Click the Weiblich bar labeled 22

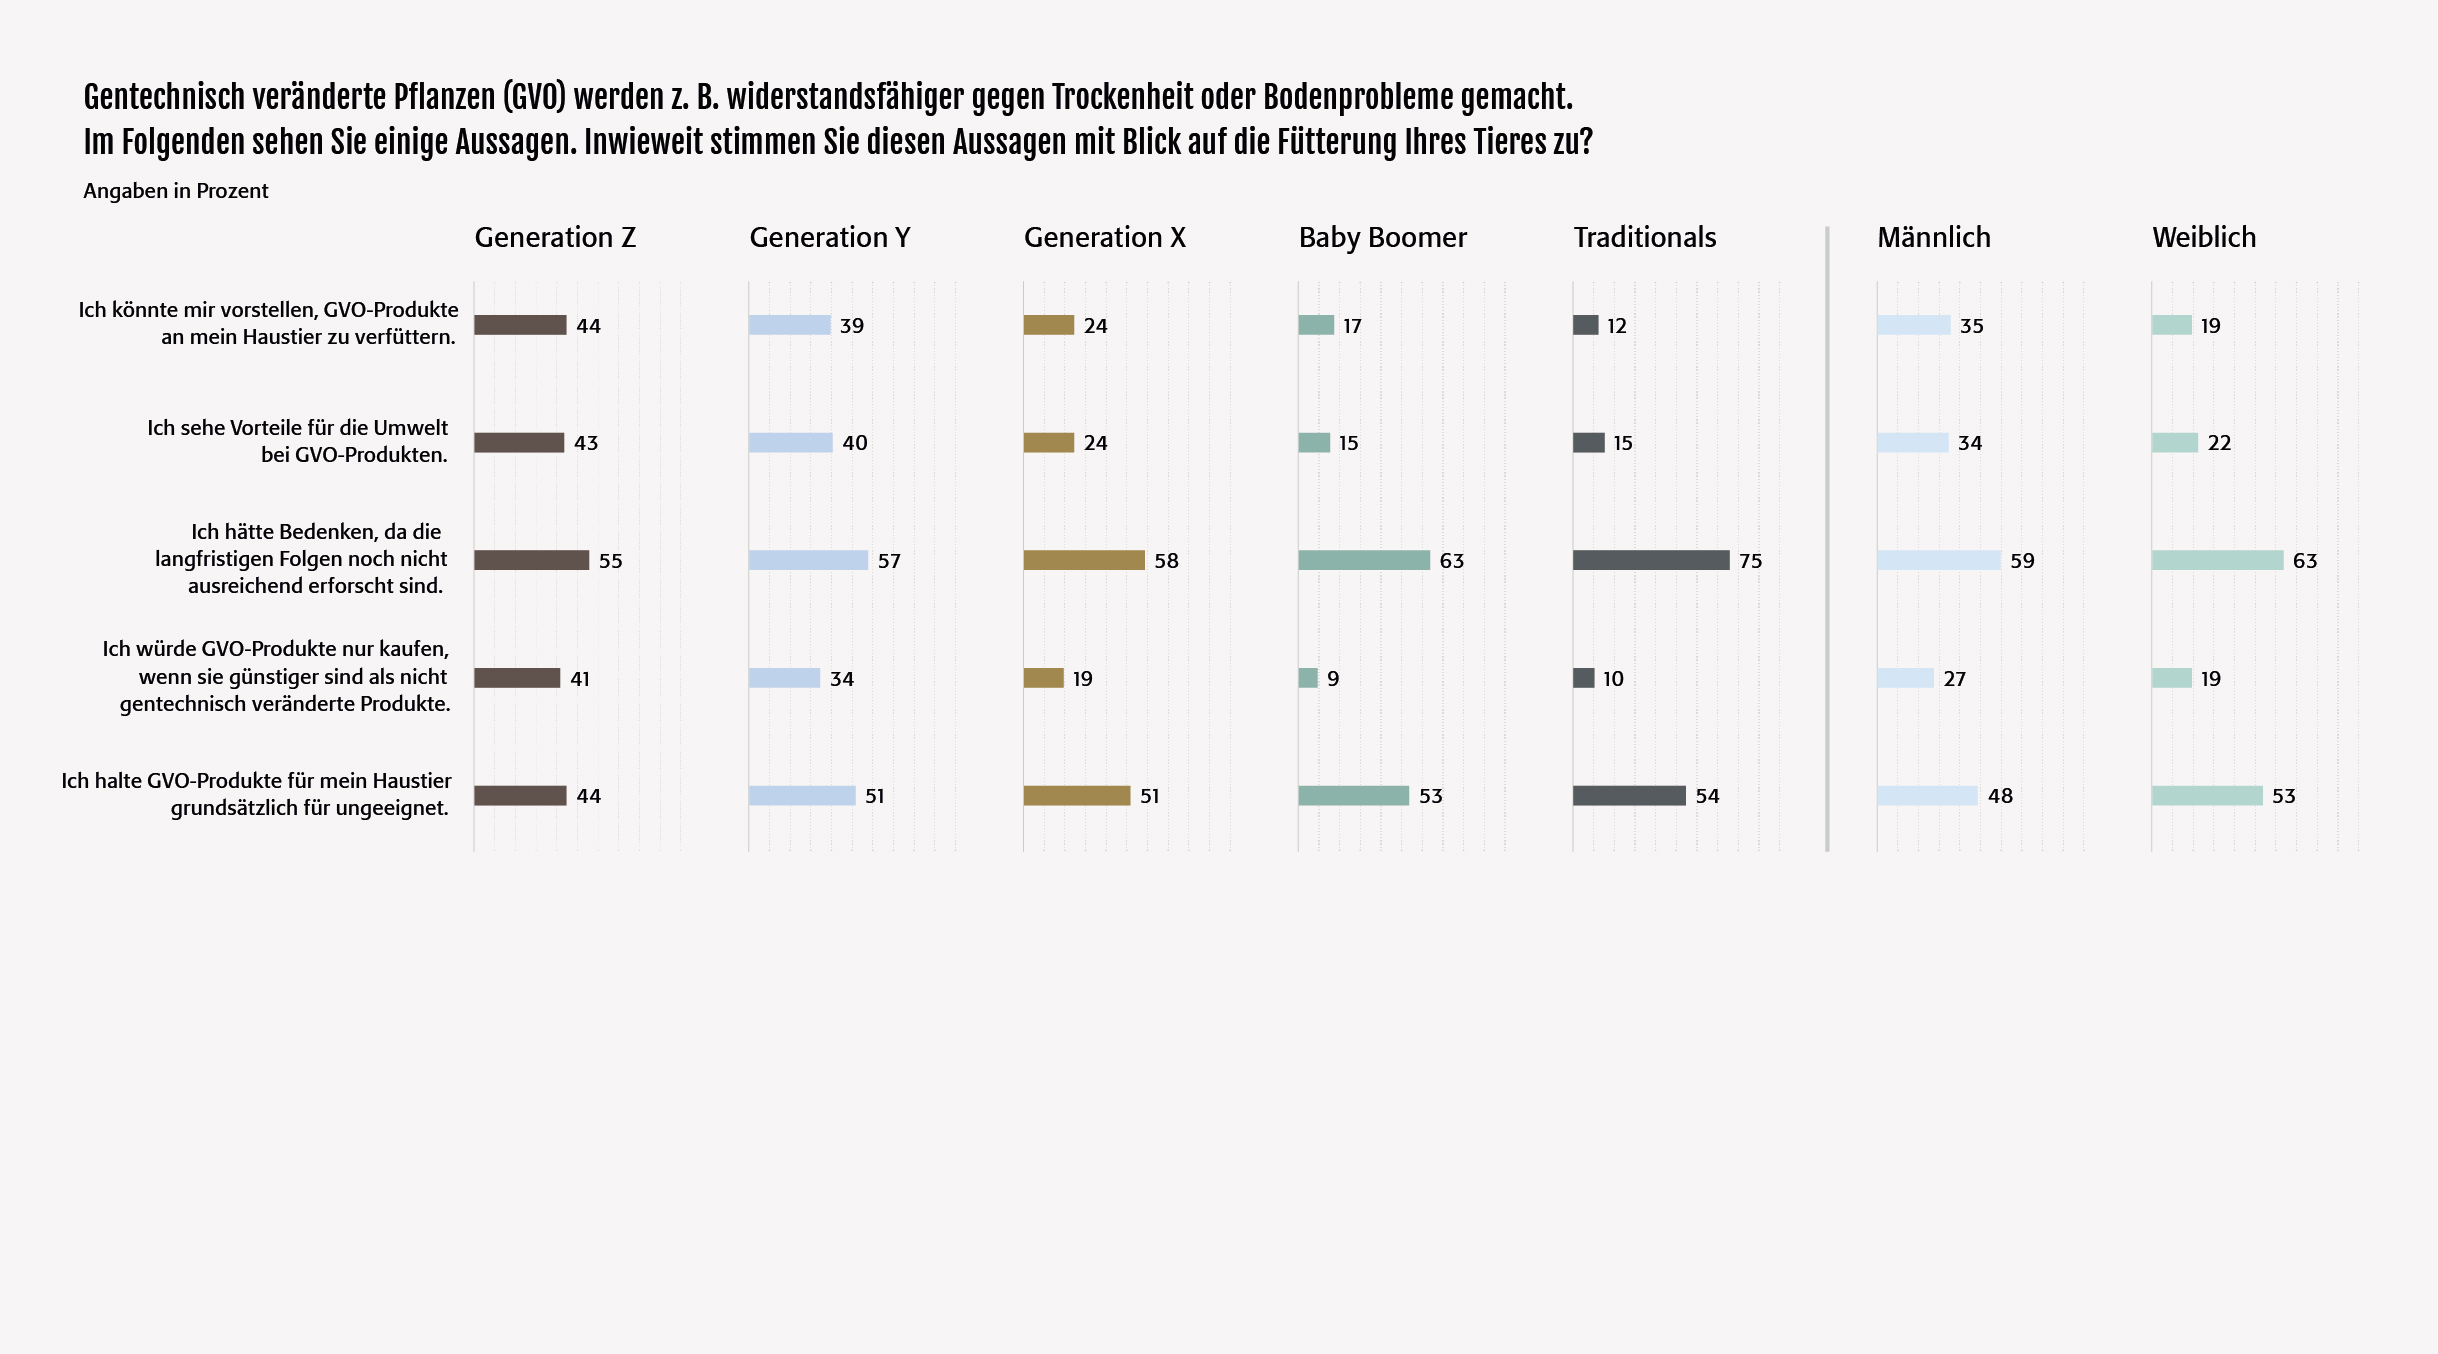click(x=2174, y=443)
